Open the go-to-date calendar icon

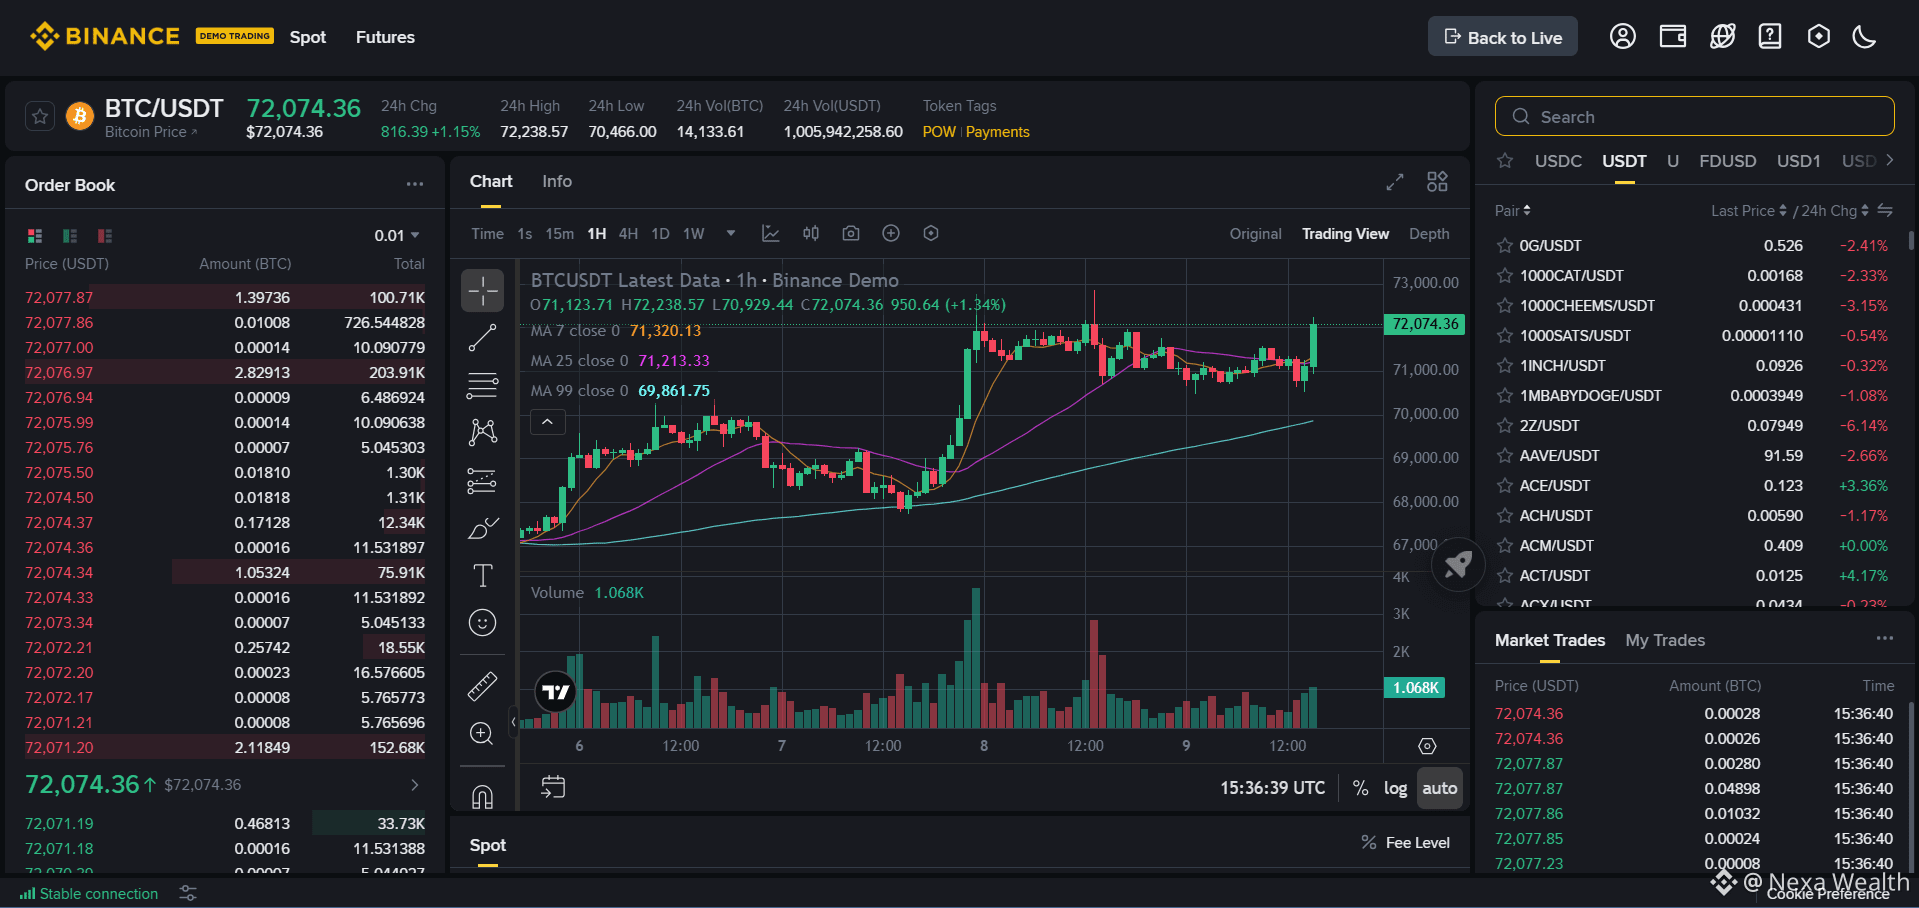coord(553,787)
